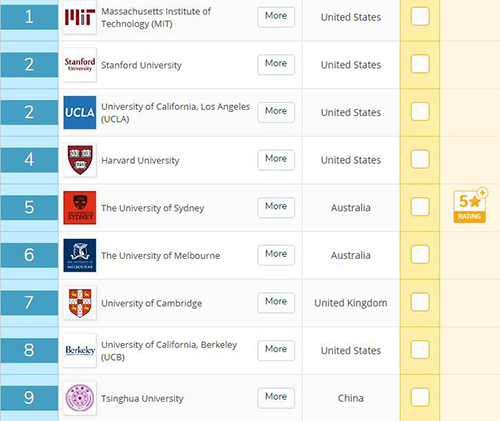Click the Berkeley logo

click(80, 351)
